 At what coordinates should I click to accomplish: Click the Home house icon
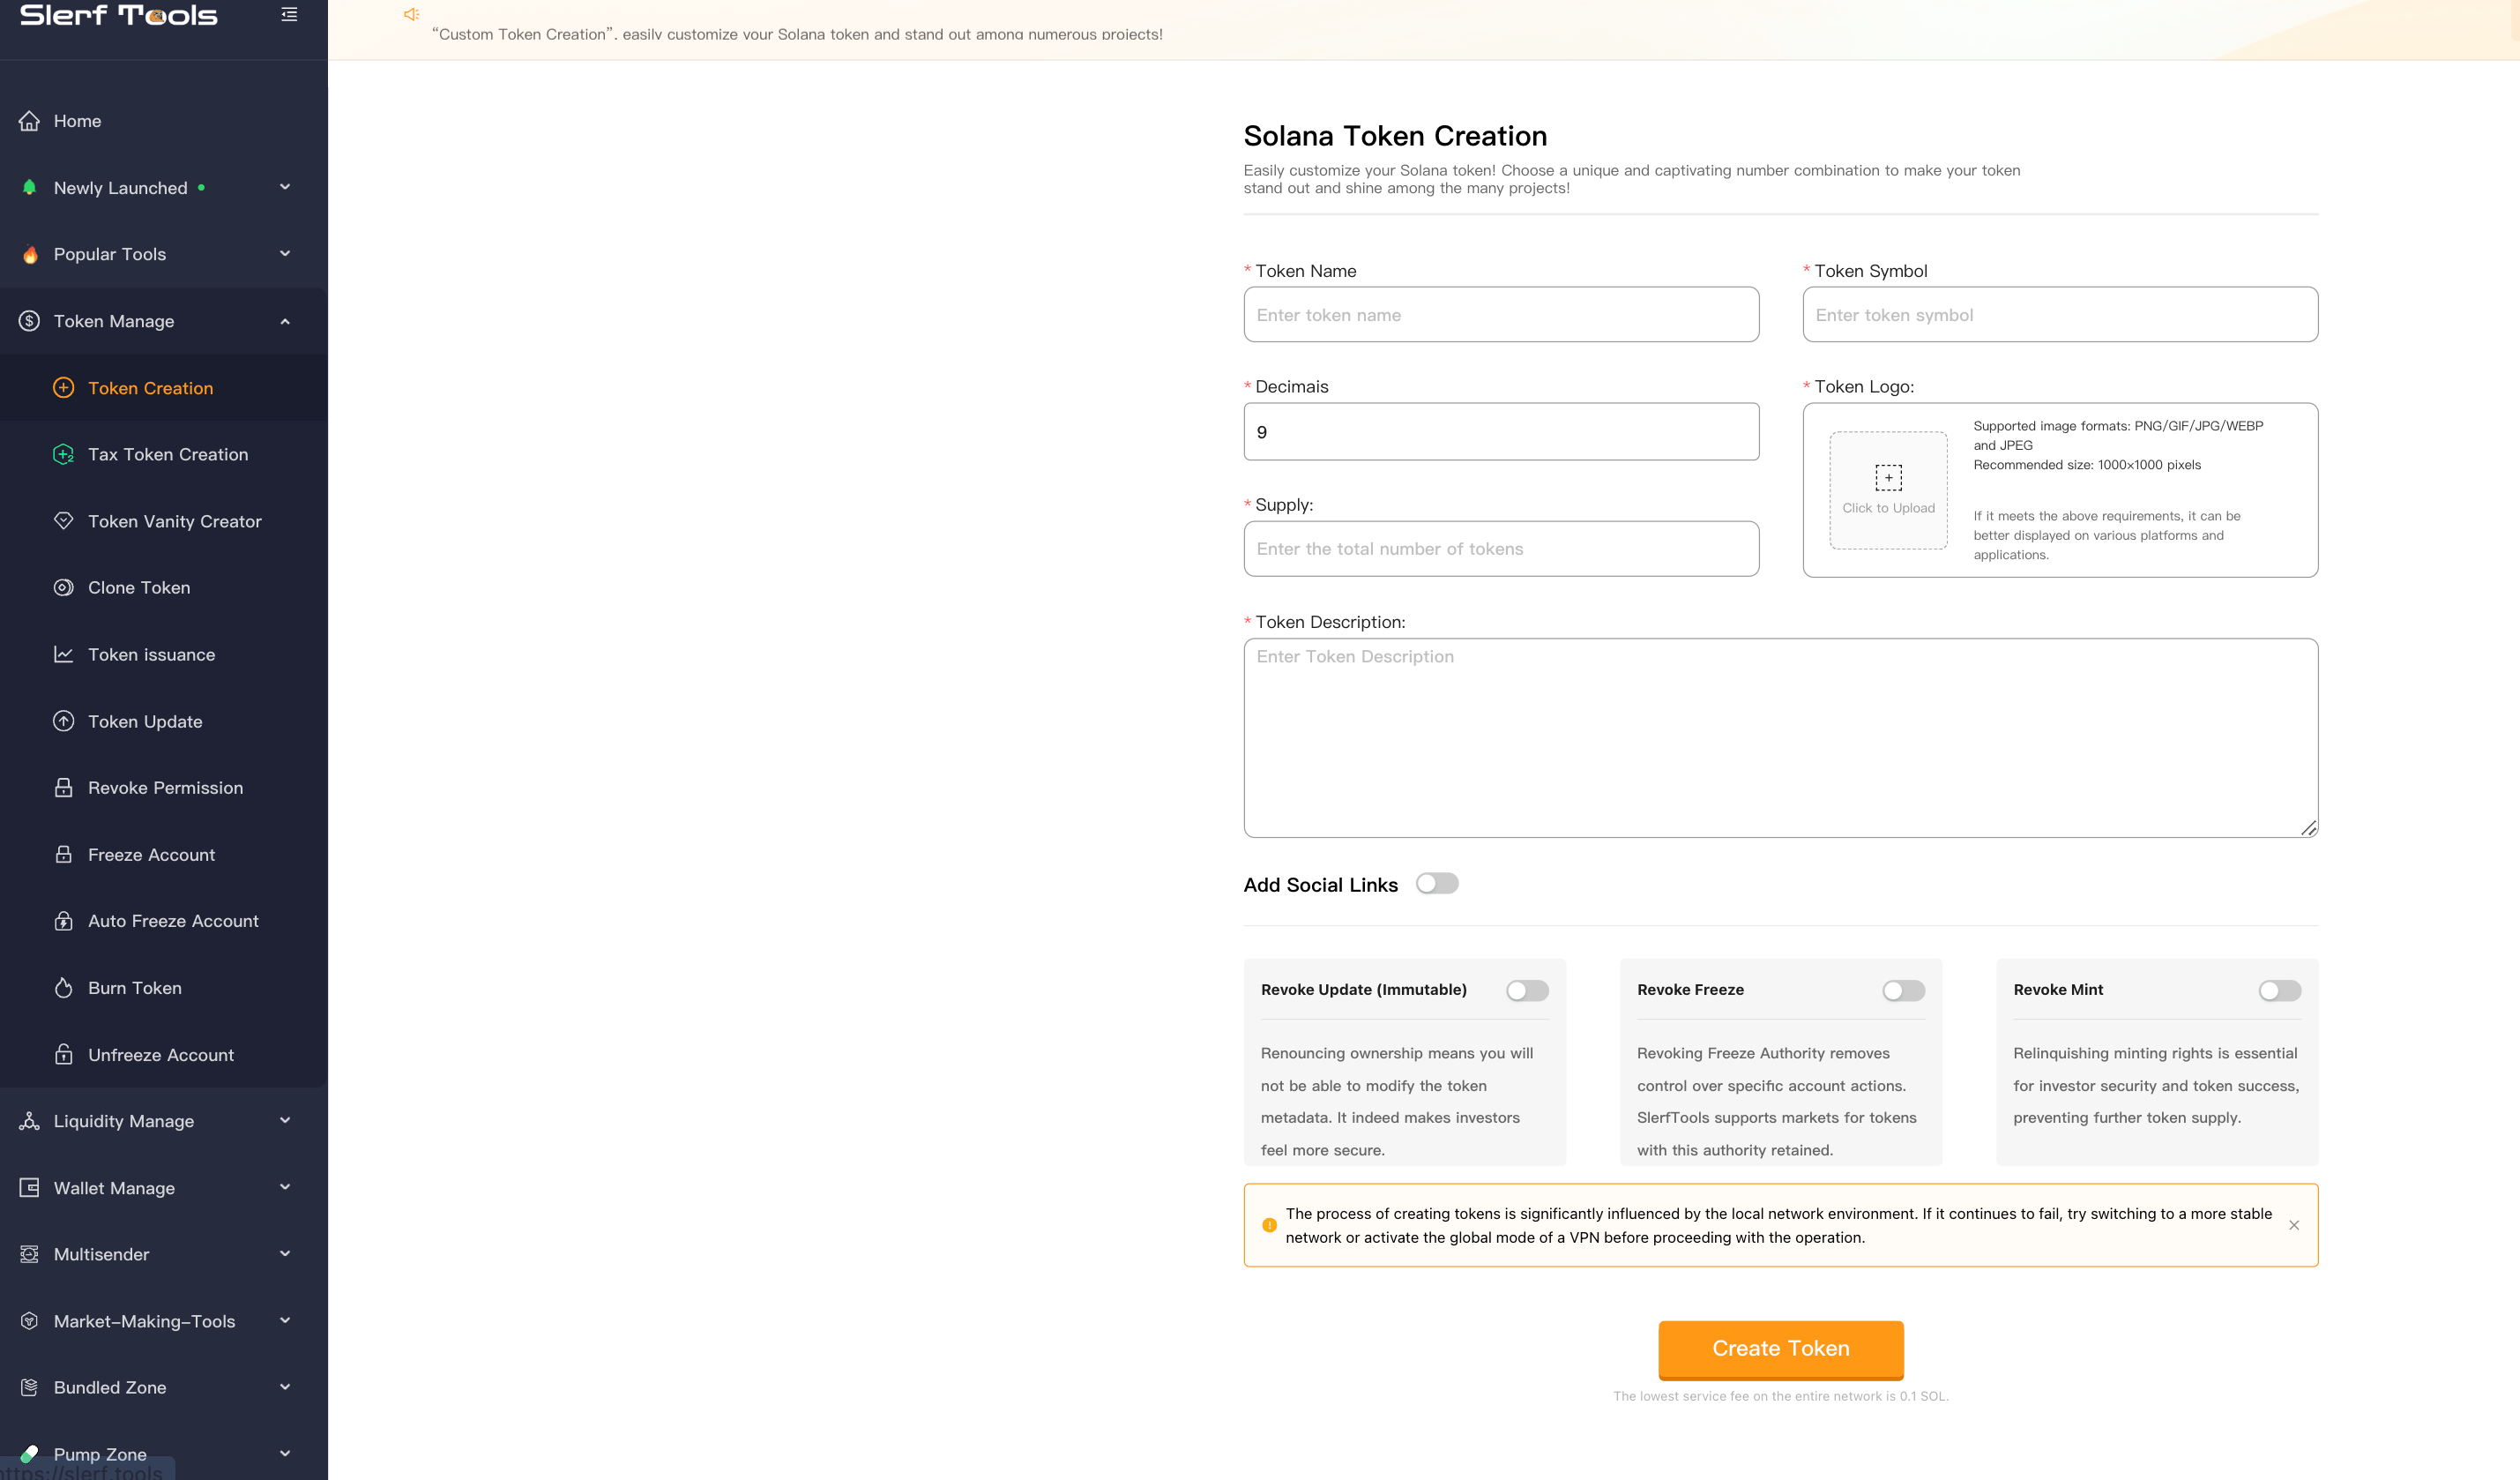29,121
